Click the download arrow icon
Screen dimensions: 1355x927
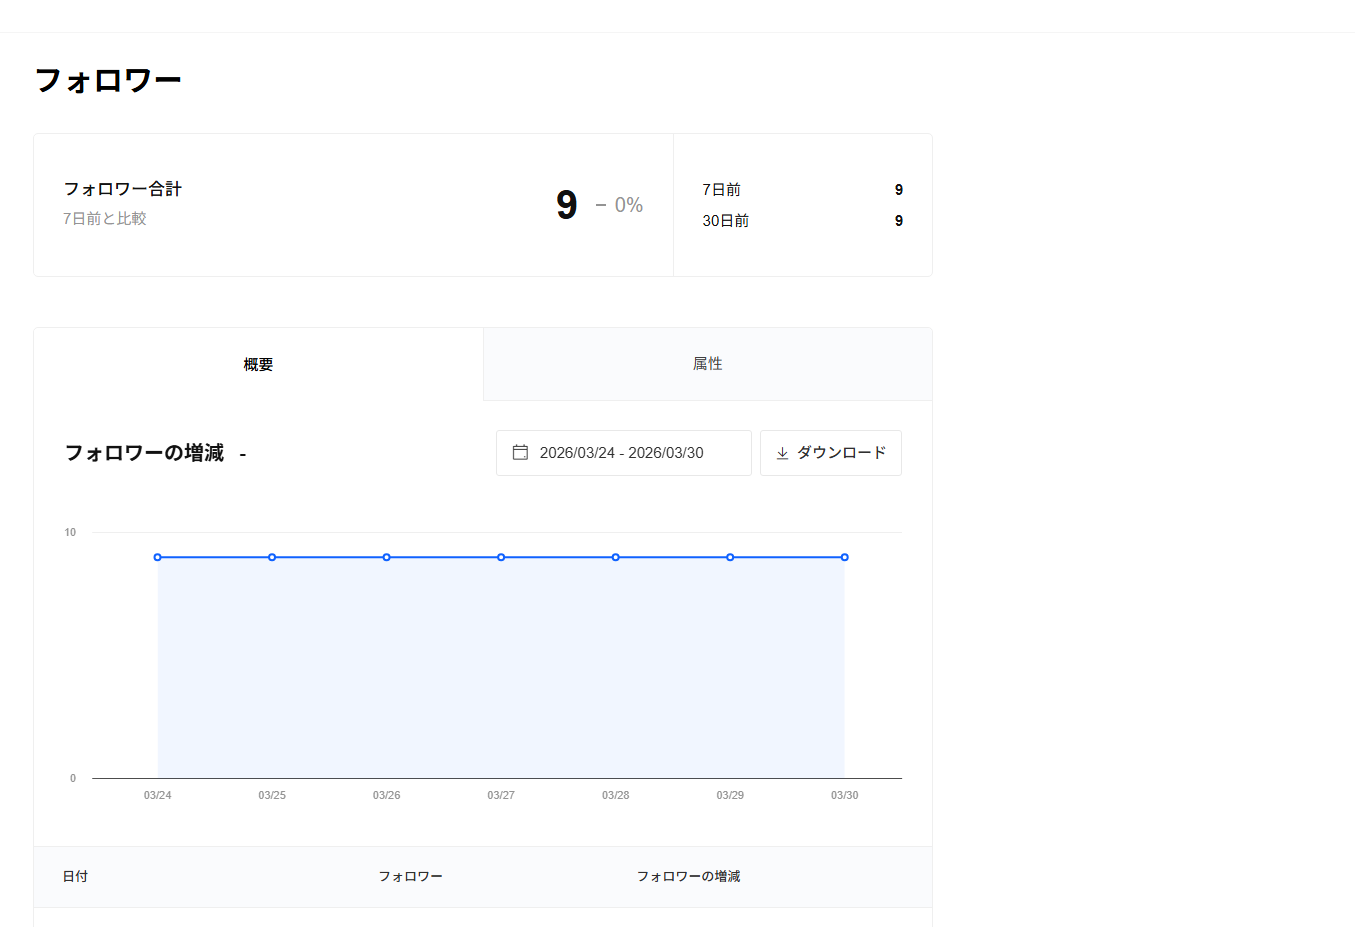tap(782, 453)
